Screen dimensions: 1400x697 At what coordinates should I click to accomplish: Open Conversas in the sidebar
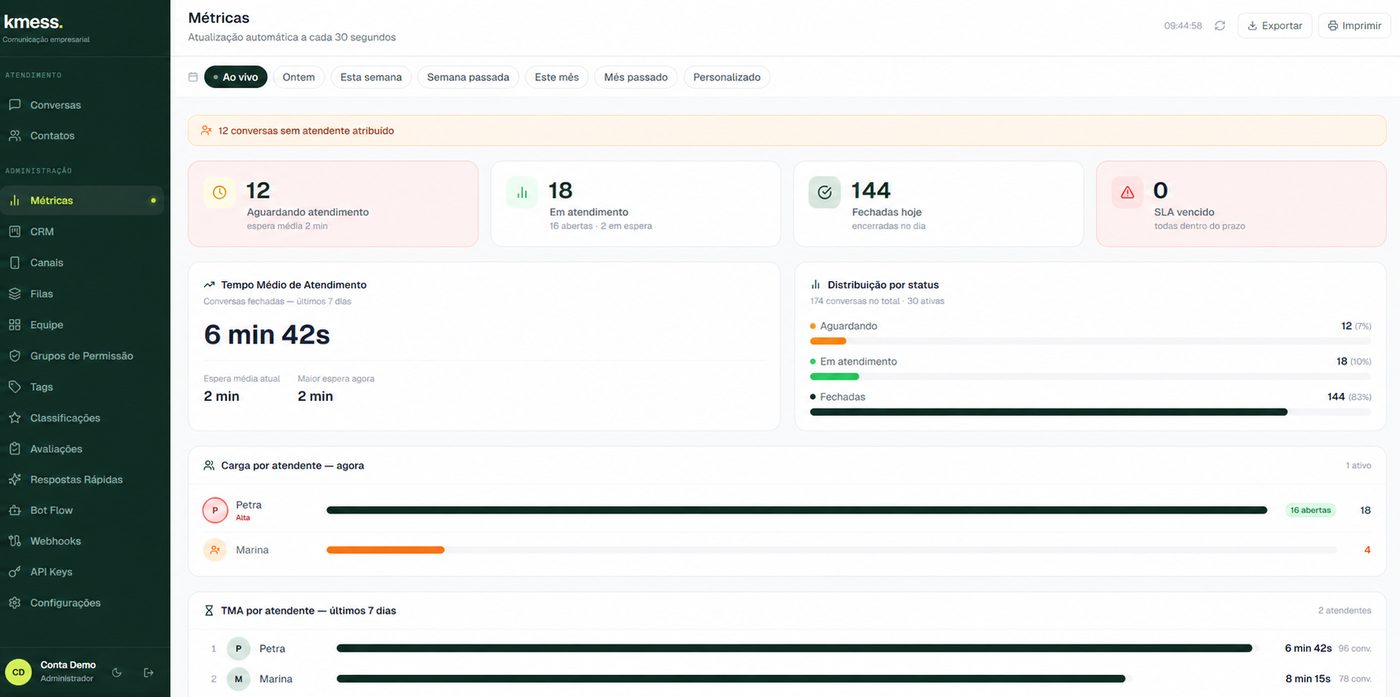82,105
